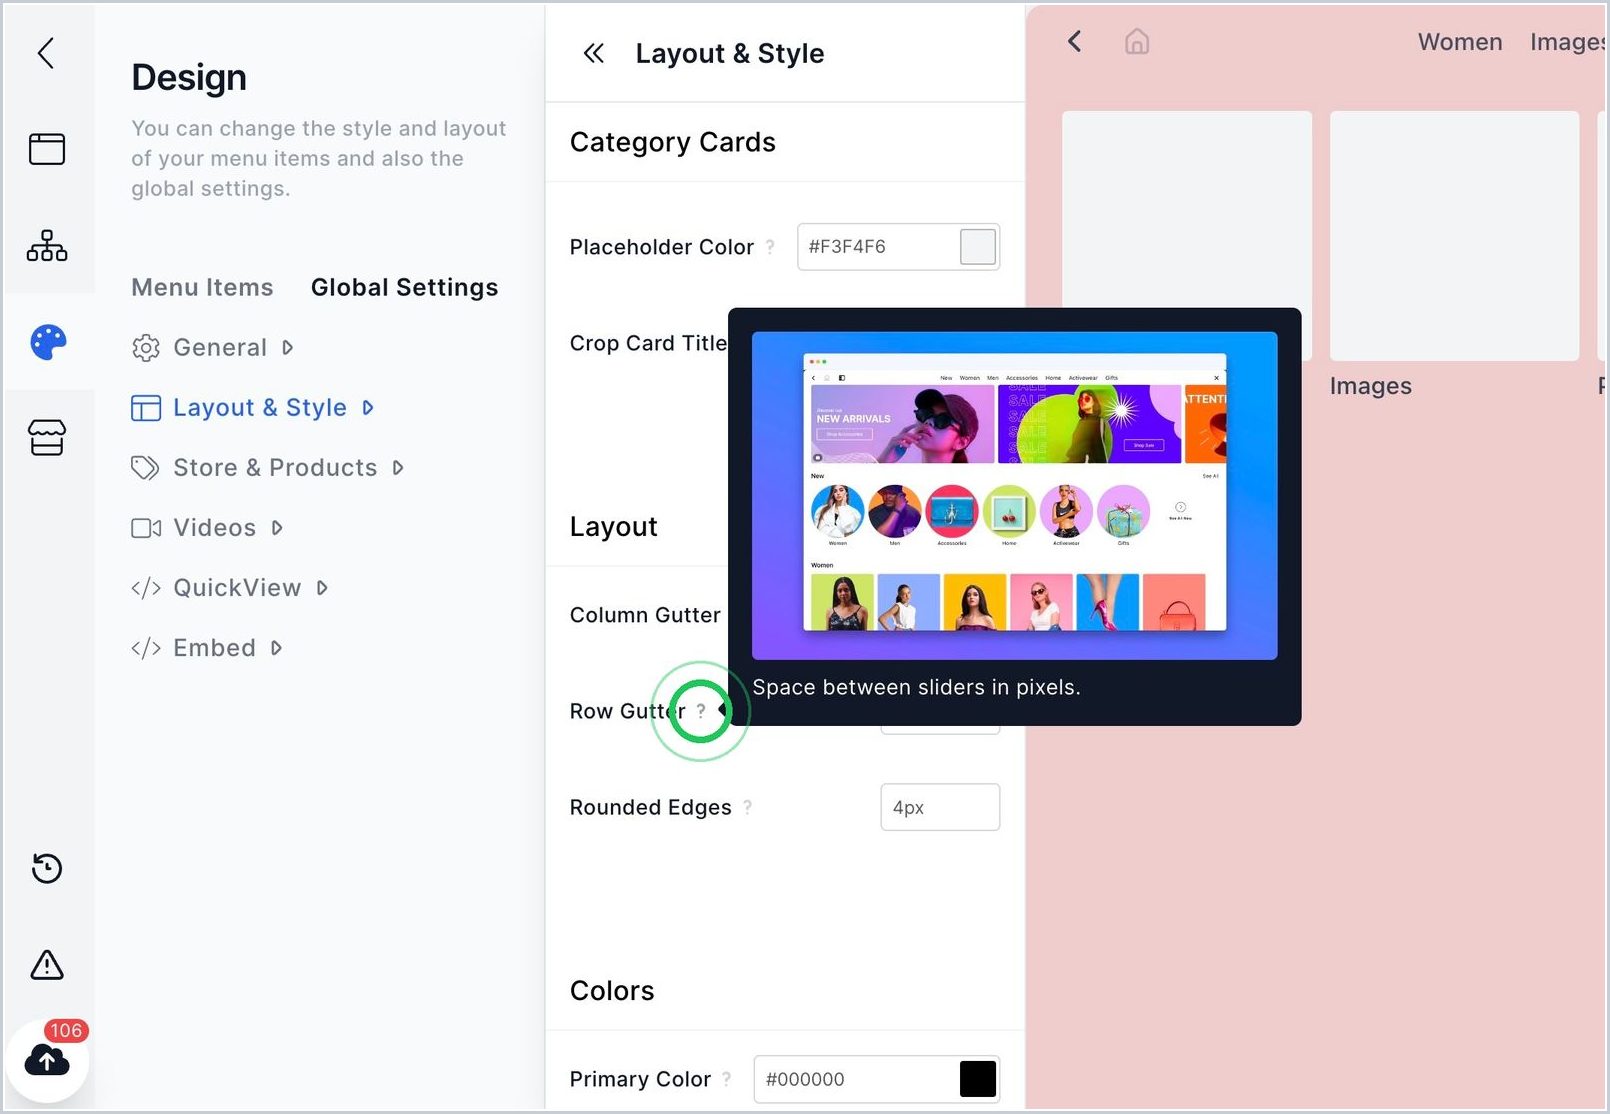Image resolution: width=1610 pixels, height=1114 pixels.
Task: Open the window layout icon in sidebar
Action: click(47, 149)
